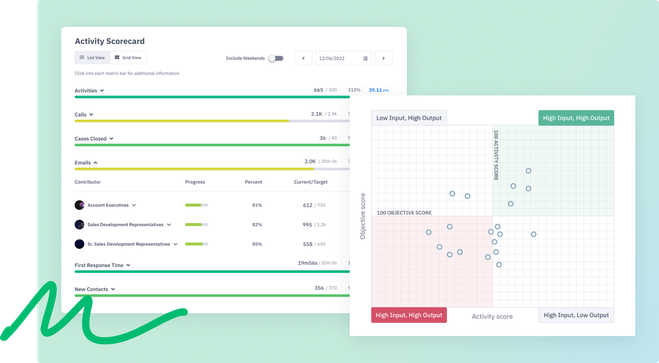Open the calendar icon in date field
This screenshot has width=659, height=363.
(365, 58)
